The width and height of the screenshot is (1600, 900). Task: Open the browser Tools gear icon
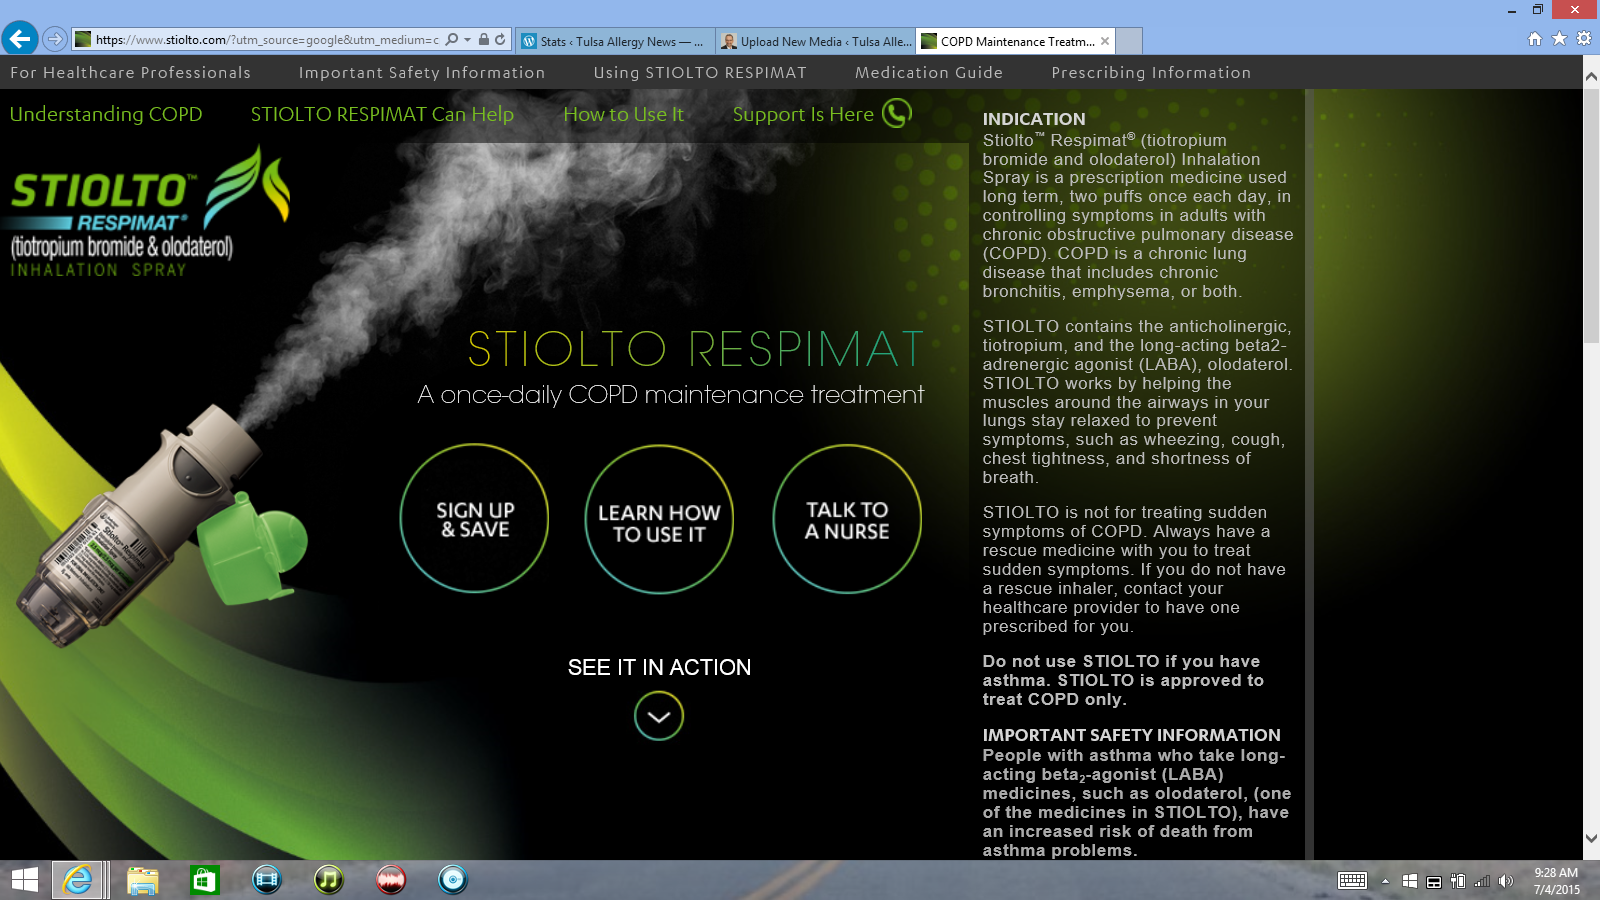(1584, 39)
